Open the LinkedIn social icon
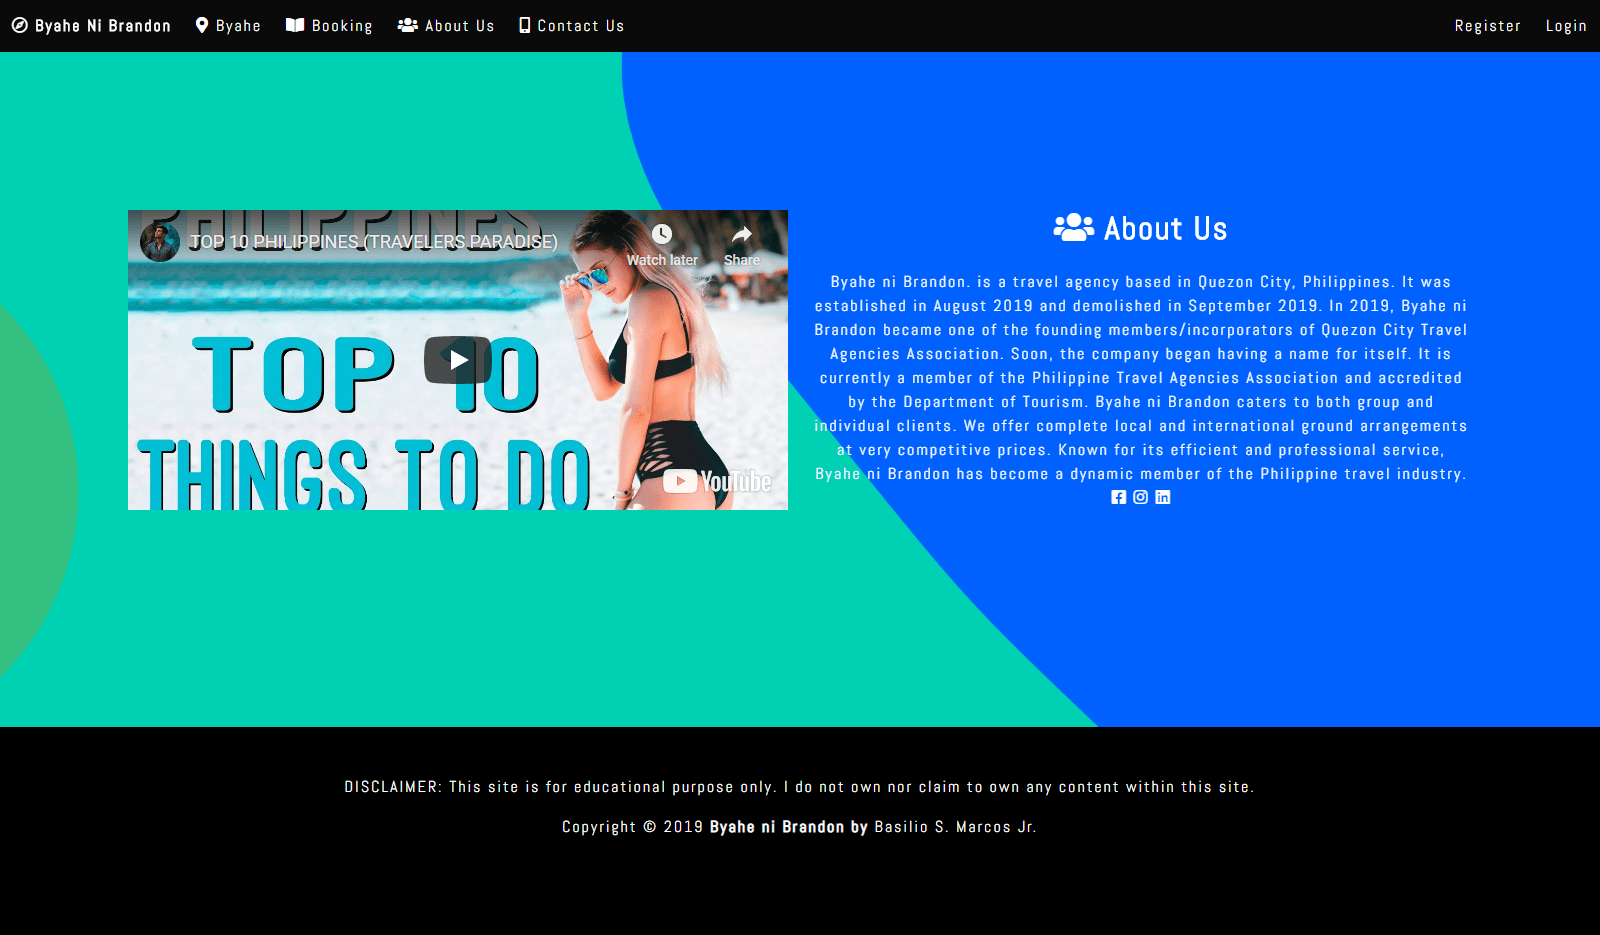Screen dimensions: 1600x935 tap(1162, 497)
